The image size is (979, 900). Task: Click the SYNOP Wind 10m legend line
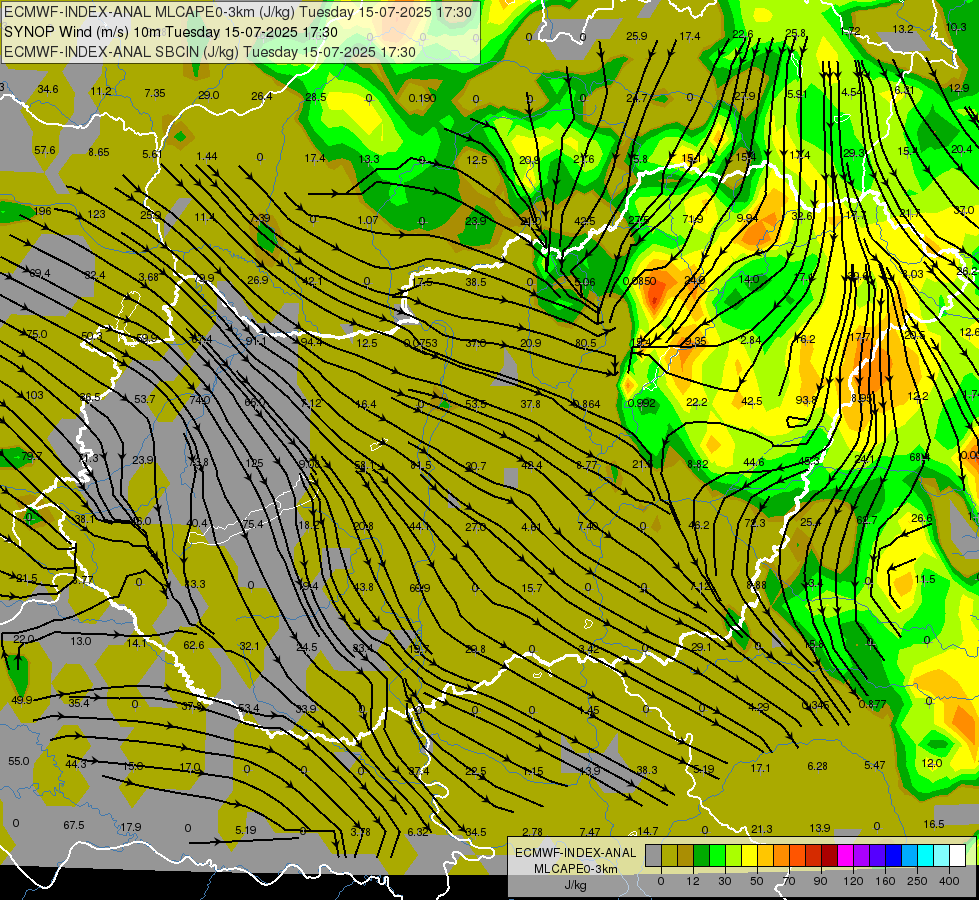pos(170,32)
